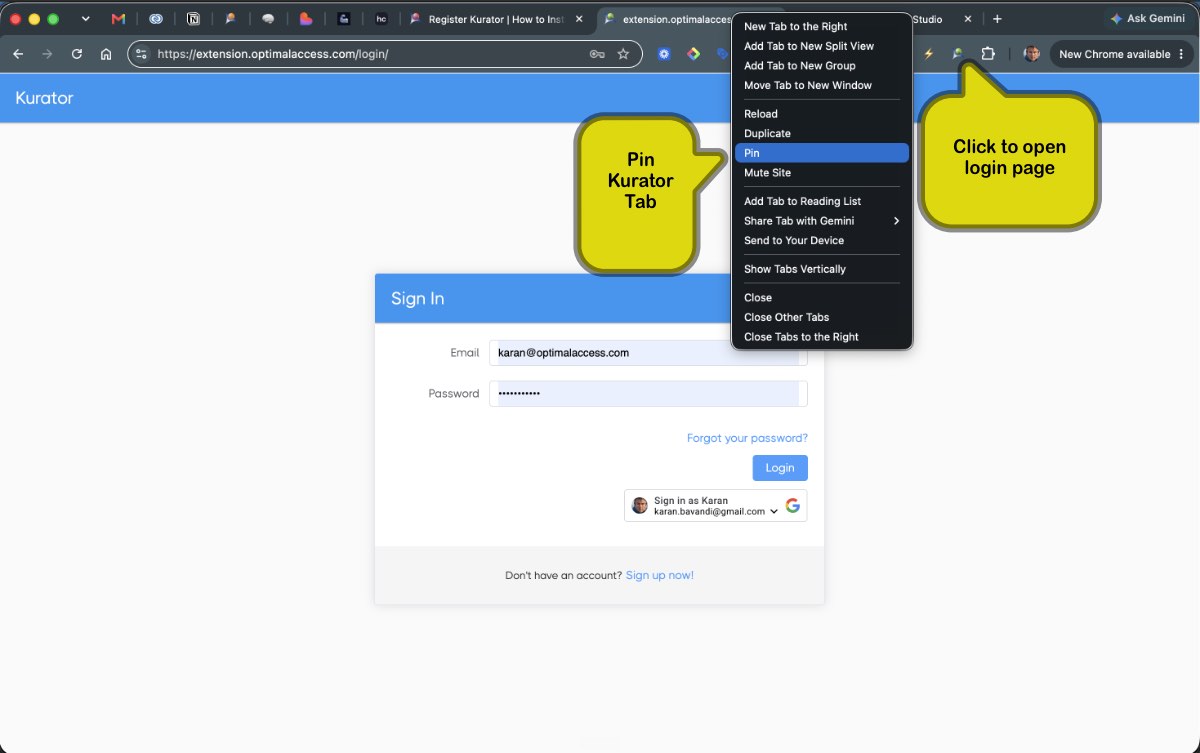The height and width of the screenshot is (753, 1200).
Task: Expand the Sign in as Karan Google dropdown
Action: point(774,511)
